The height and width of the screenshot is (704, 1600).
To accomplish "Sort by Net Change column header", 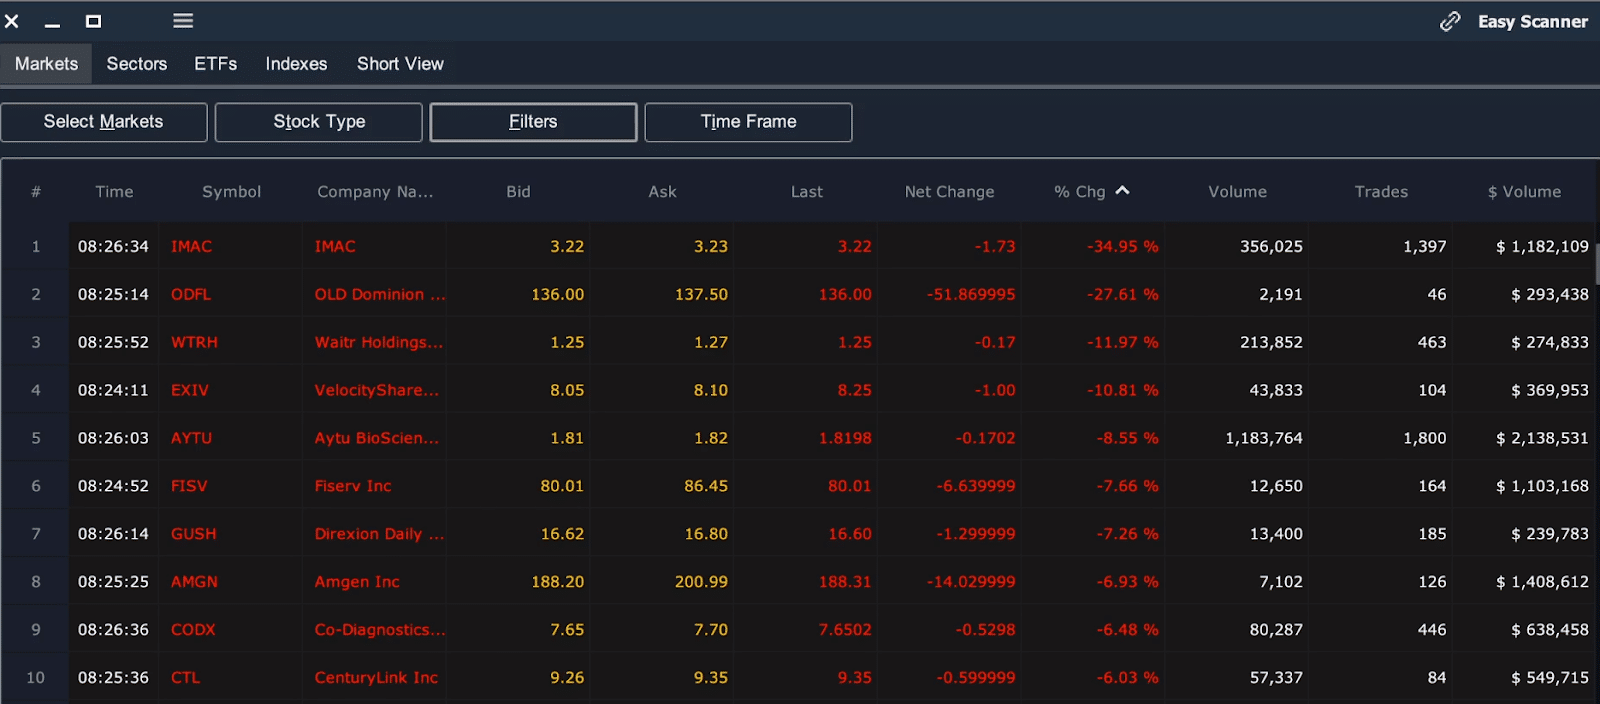I will pyautogui.click(x=949, y=192).
